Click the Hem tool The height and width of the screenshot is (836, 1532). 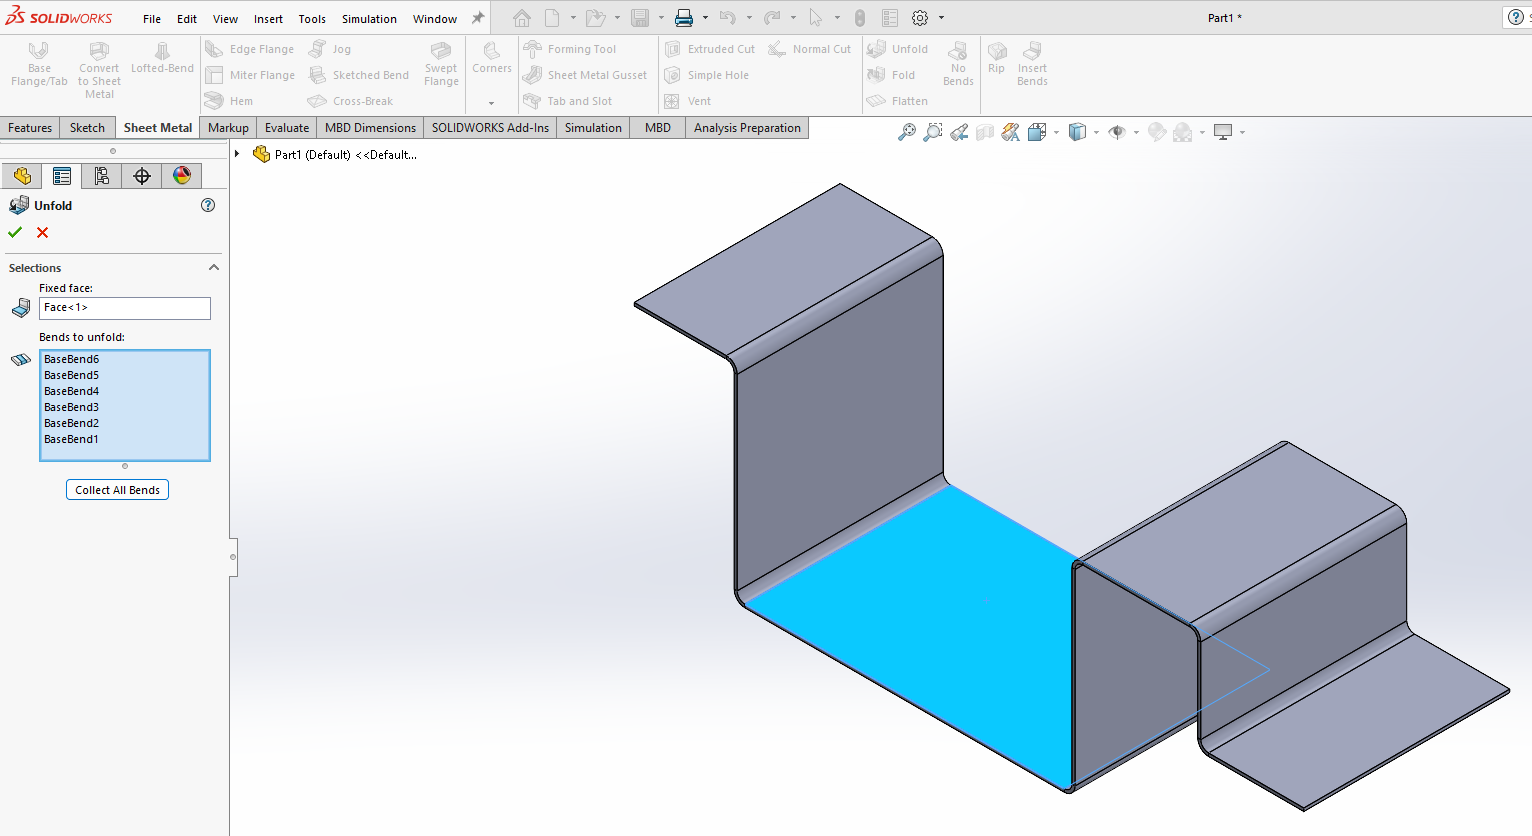229,101
